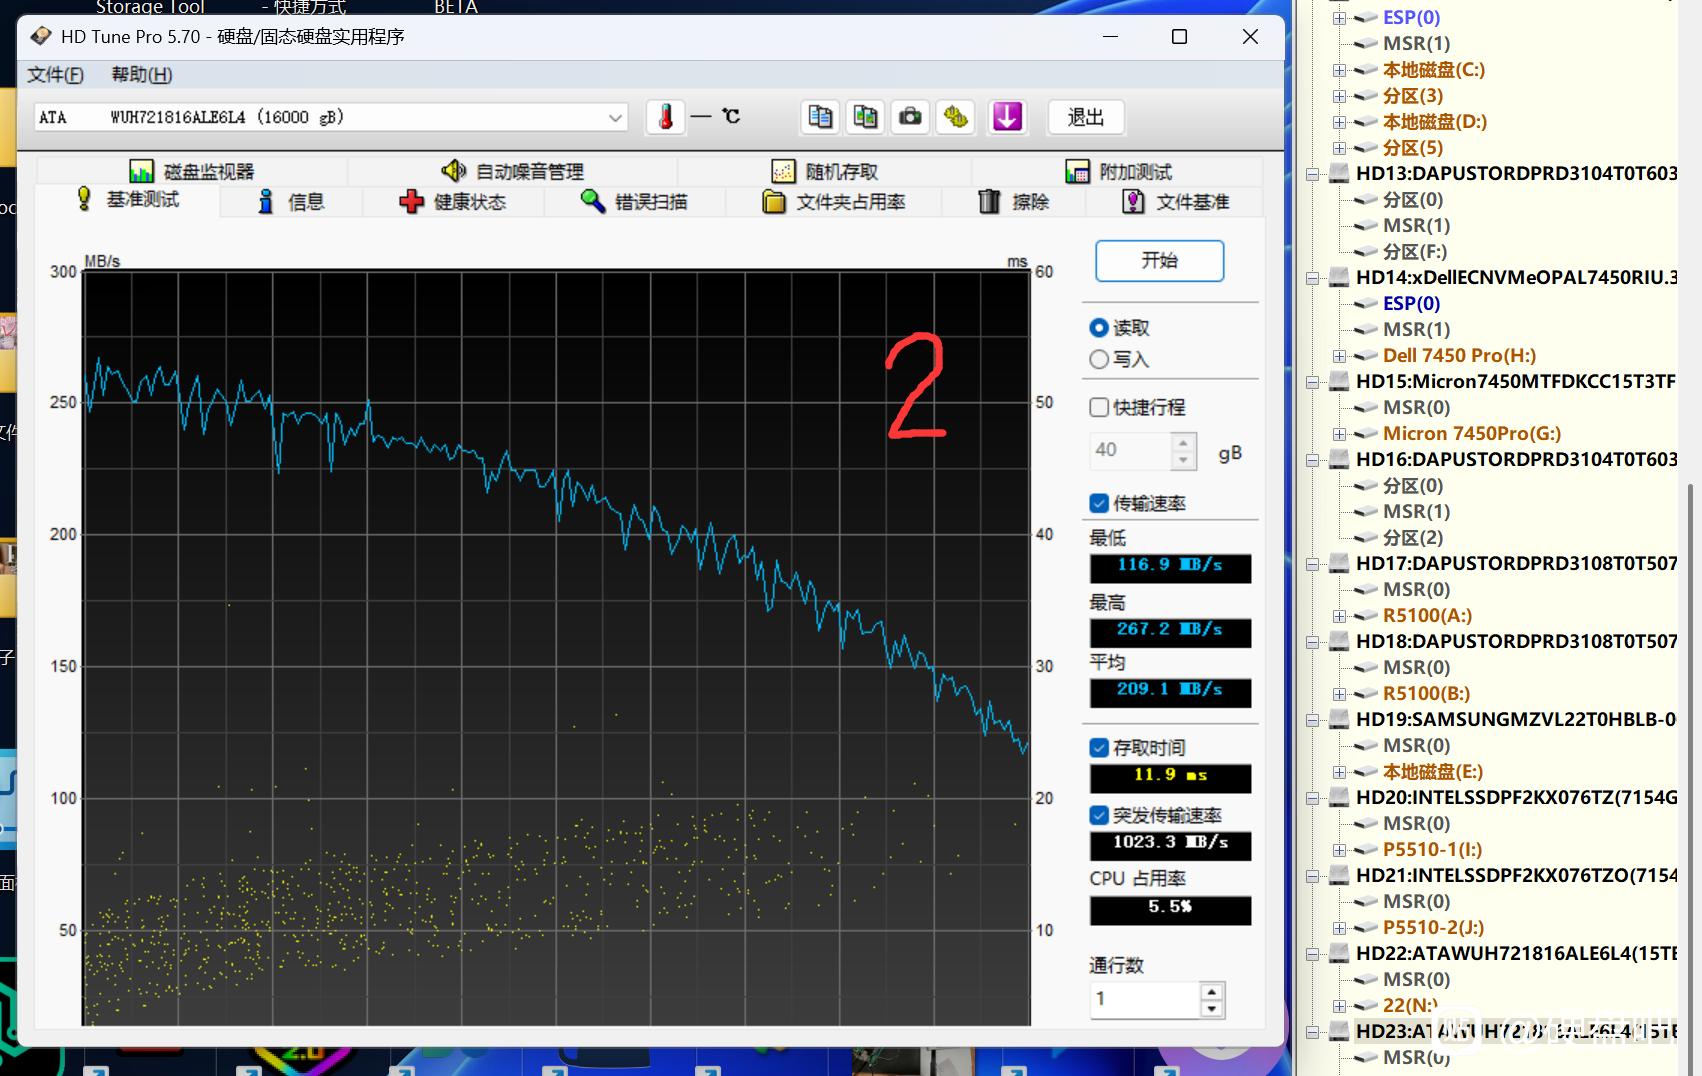
Task: Select HD22:ATAWUH721816ALE6L4 in disk tree
Action: point(1516,953)
